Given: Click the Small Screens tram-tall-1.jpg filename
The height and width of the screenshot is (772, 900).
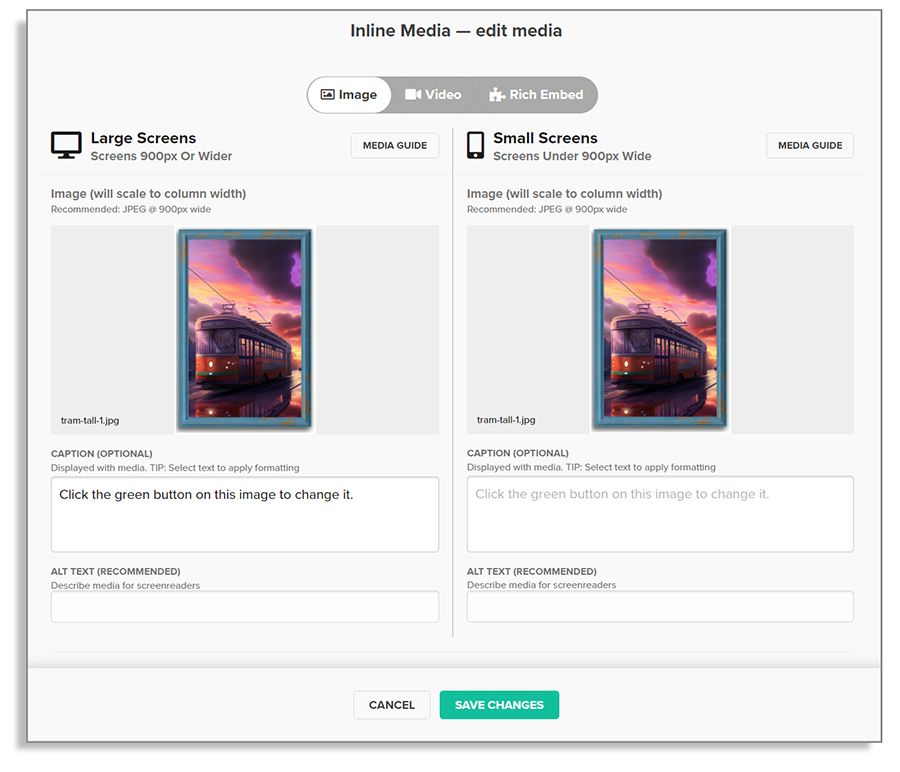Looking at the screenshot, I should (506, 420).
